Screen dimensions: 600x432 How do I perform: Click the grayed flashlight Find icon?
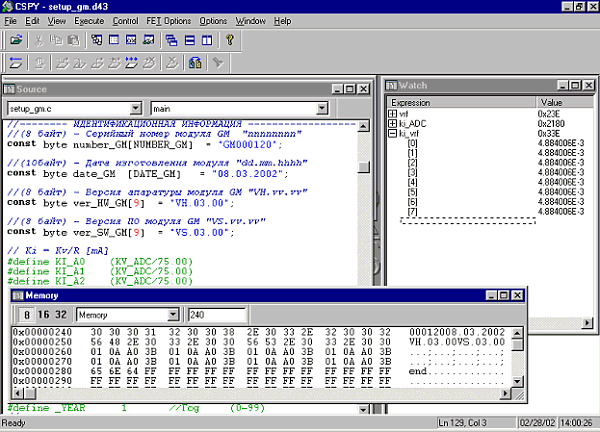218,63
